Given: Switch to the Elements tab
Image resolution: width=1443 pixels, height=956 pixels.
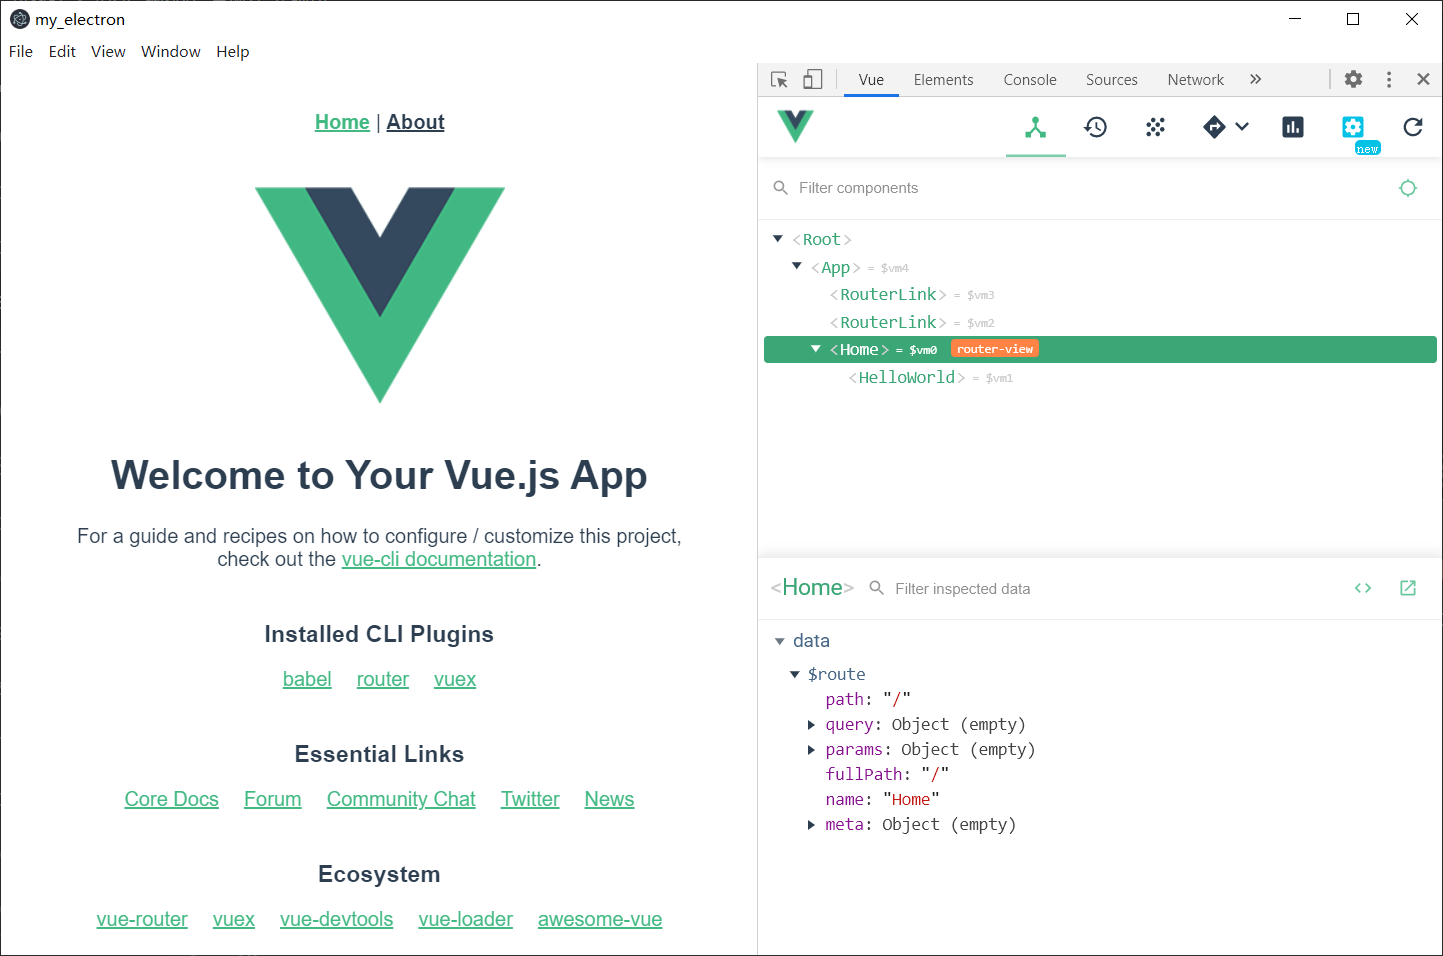Looking at the screenshot, I should [943, 80].
